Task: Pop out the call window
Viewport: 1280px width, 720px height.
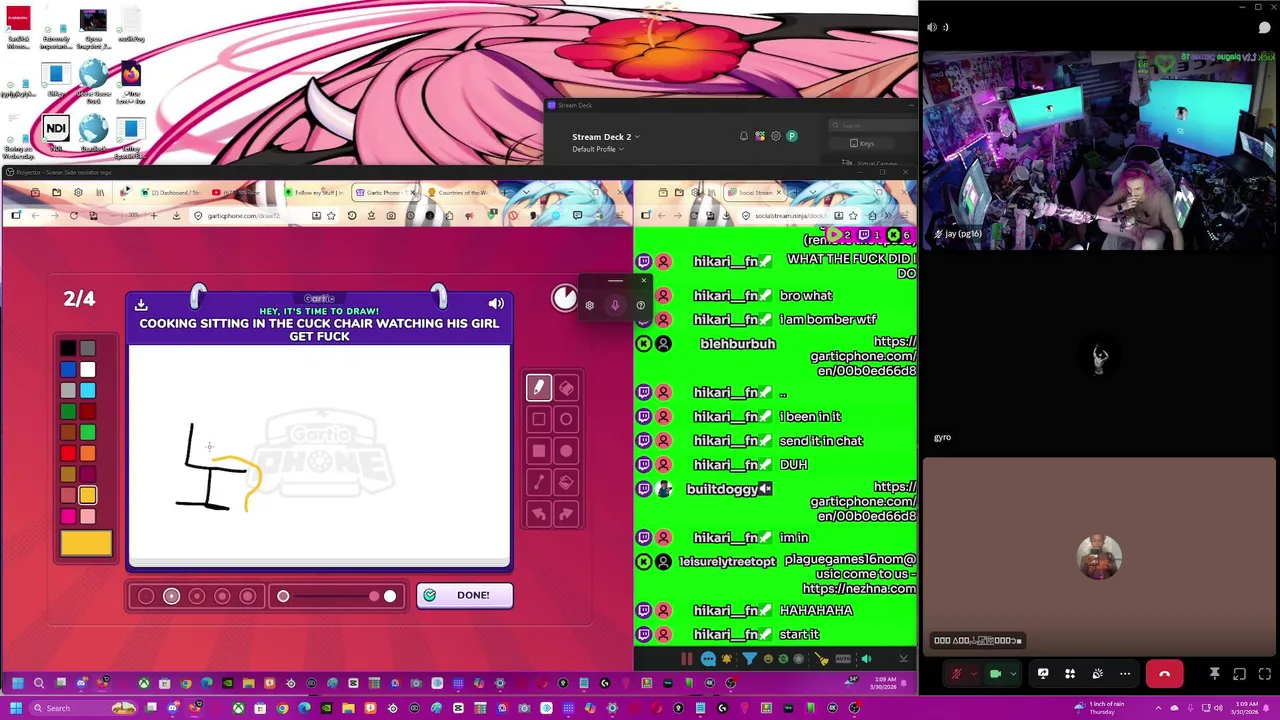Action: click(1239, 674)
